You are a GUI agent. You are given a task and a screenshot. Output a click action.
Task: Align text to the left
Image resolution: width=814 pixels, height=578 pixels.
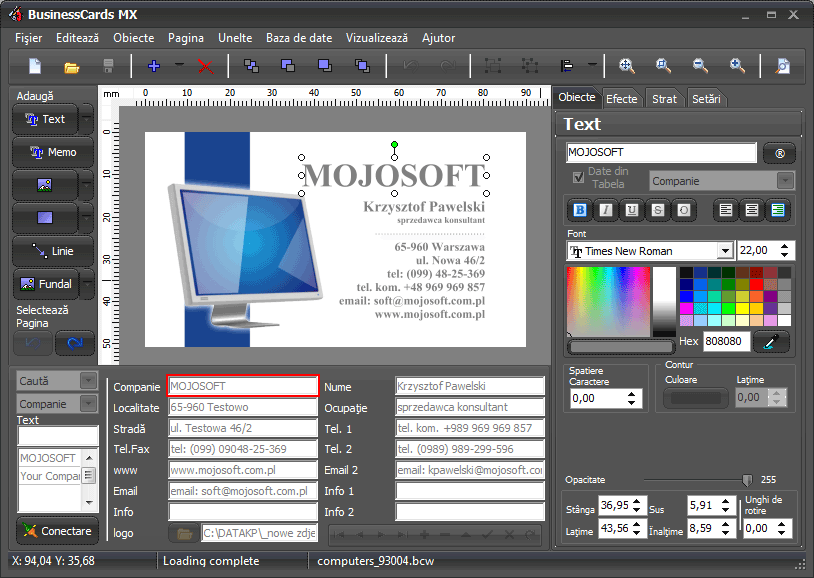click(x=726, y=210)
